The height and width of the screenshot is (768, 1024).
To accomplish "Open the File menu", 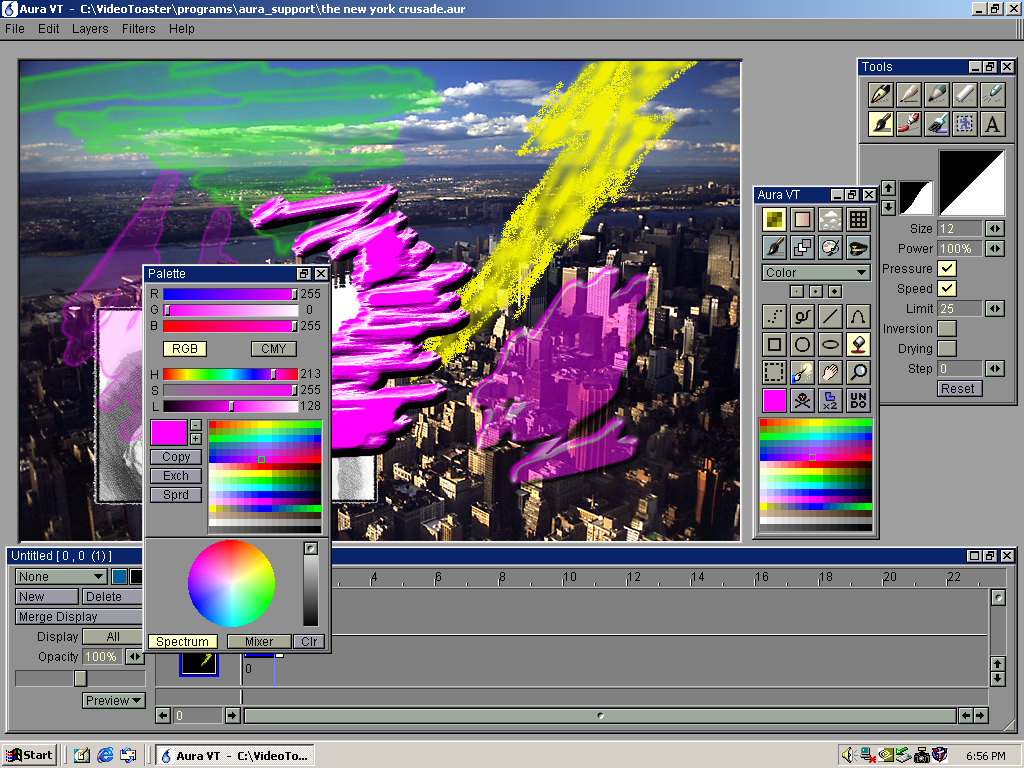I will [14, 29].
